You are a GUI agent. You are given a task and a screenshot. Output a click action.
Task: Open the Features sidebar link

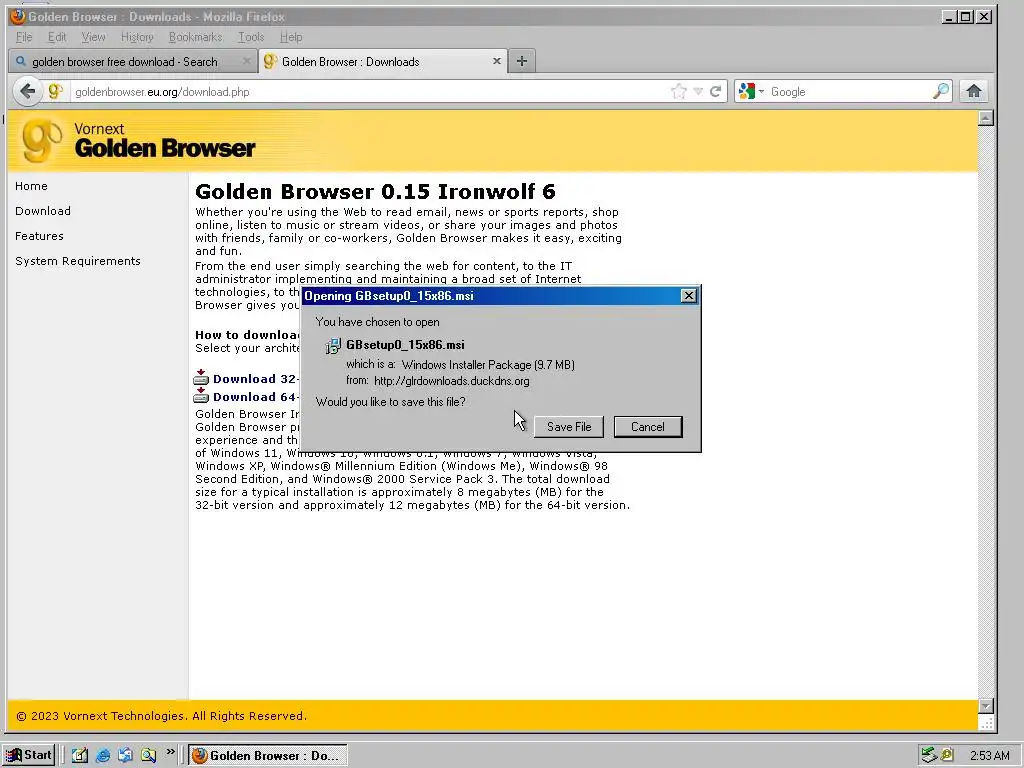(x=39, y=236)
